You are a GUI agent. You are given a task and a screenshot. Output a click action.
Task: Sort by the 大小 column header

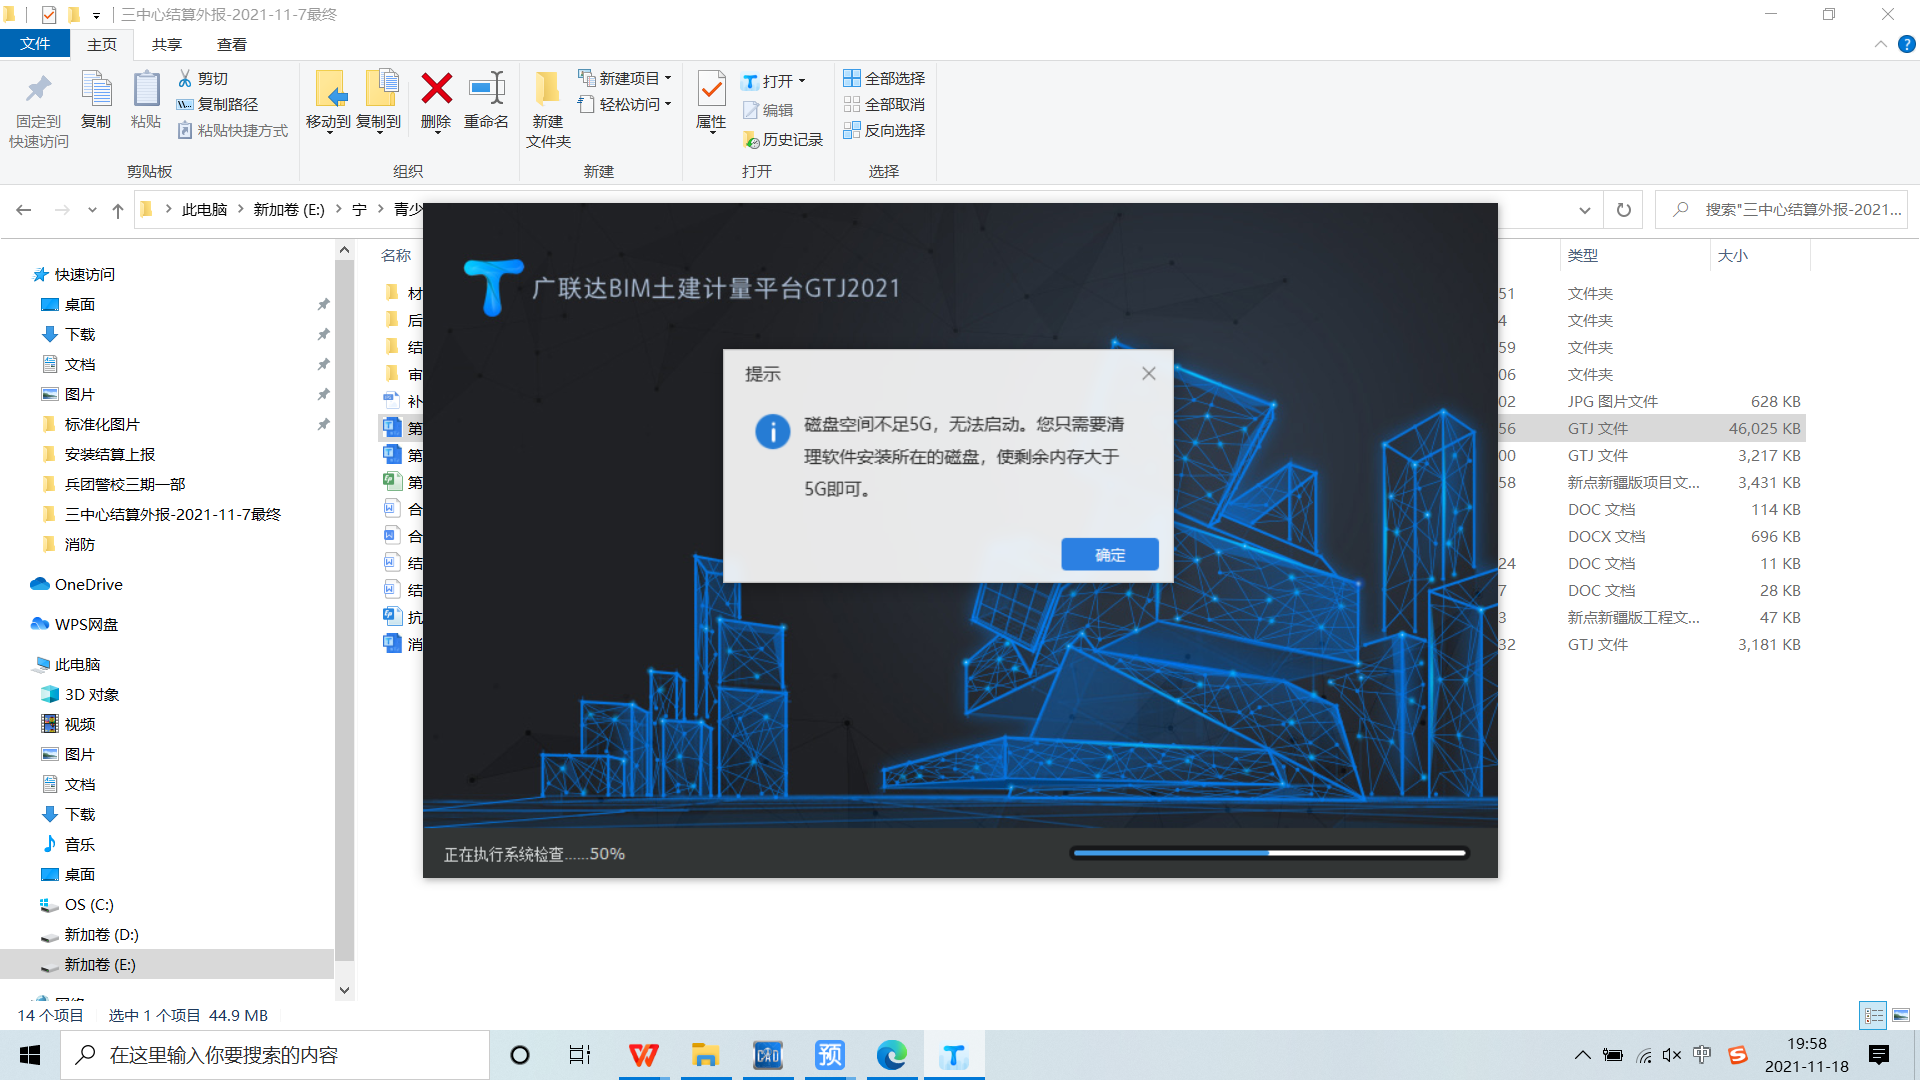(1733, 256)
